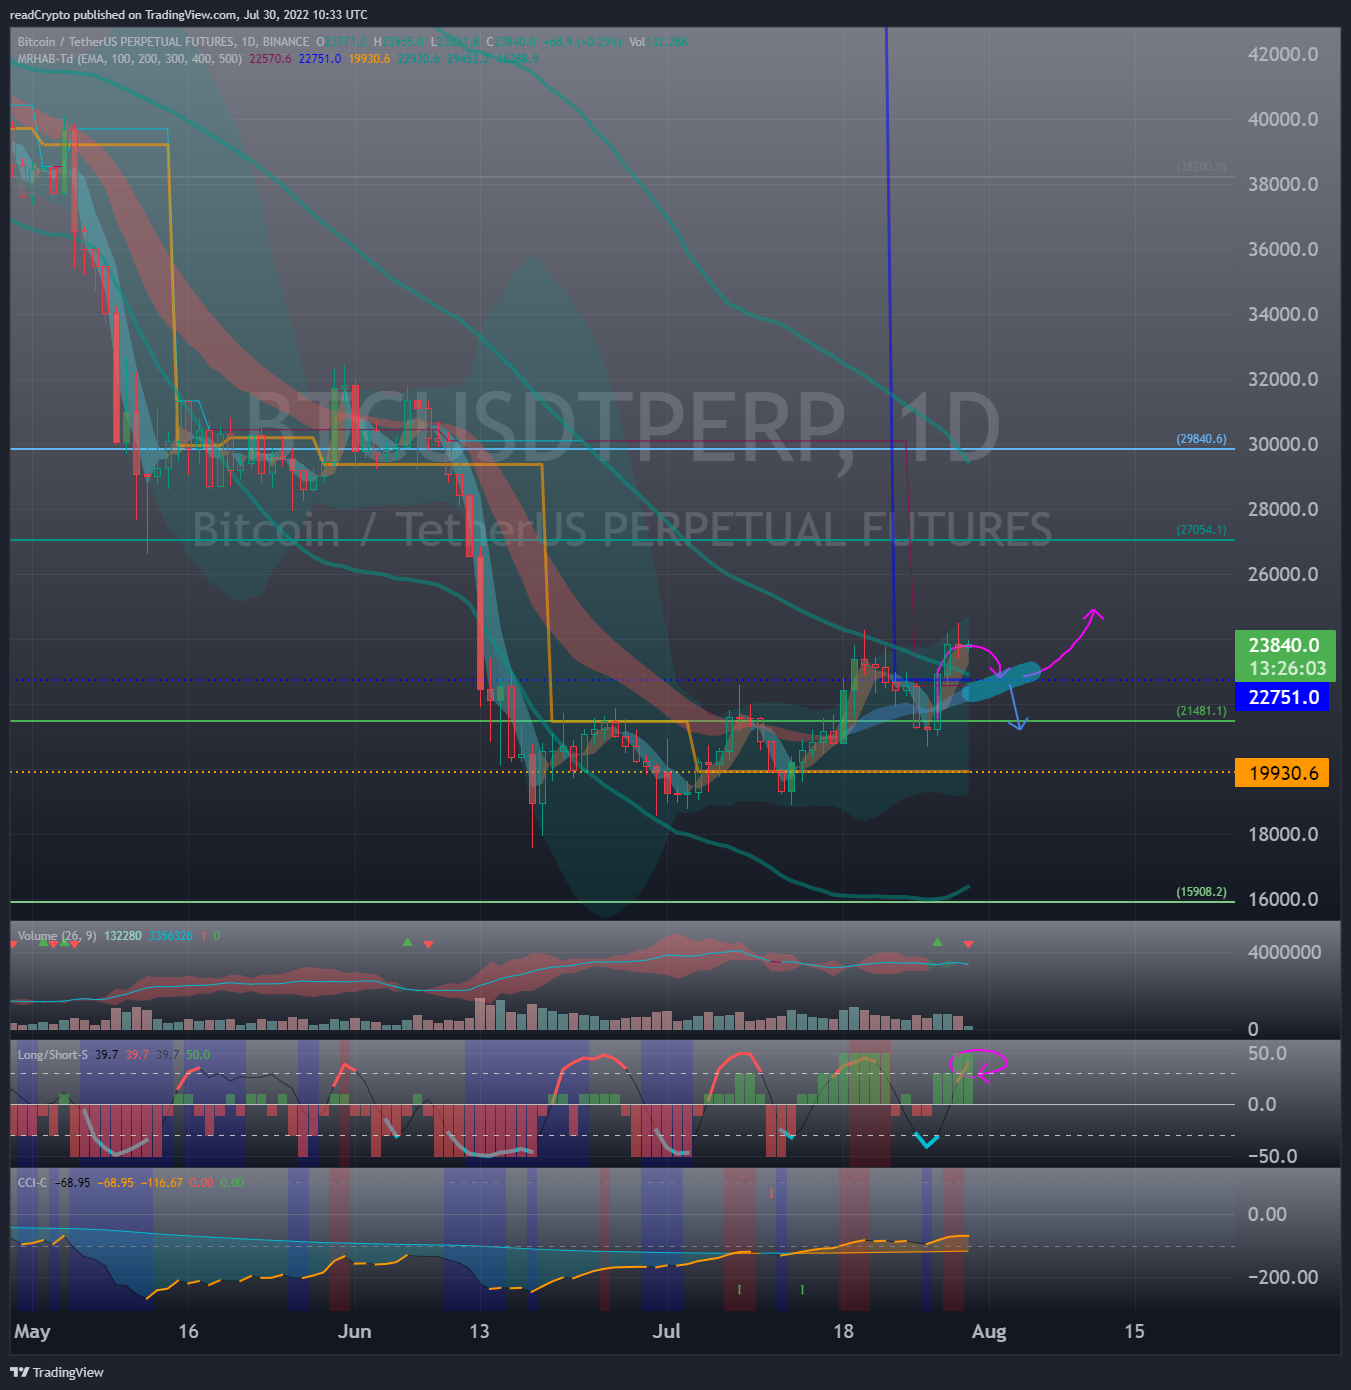Click the green current price tag 23840.0

1285,656
